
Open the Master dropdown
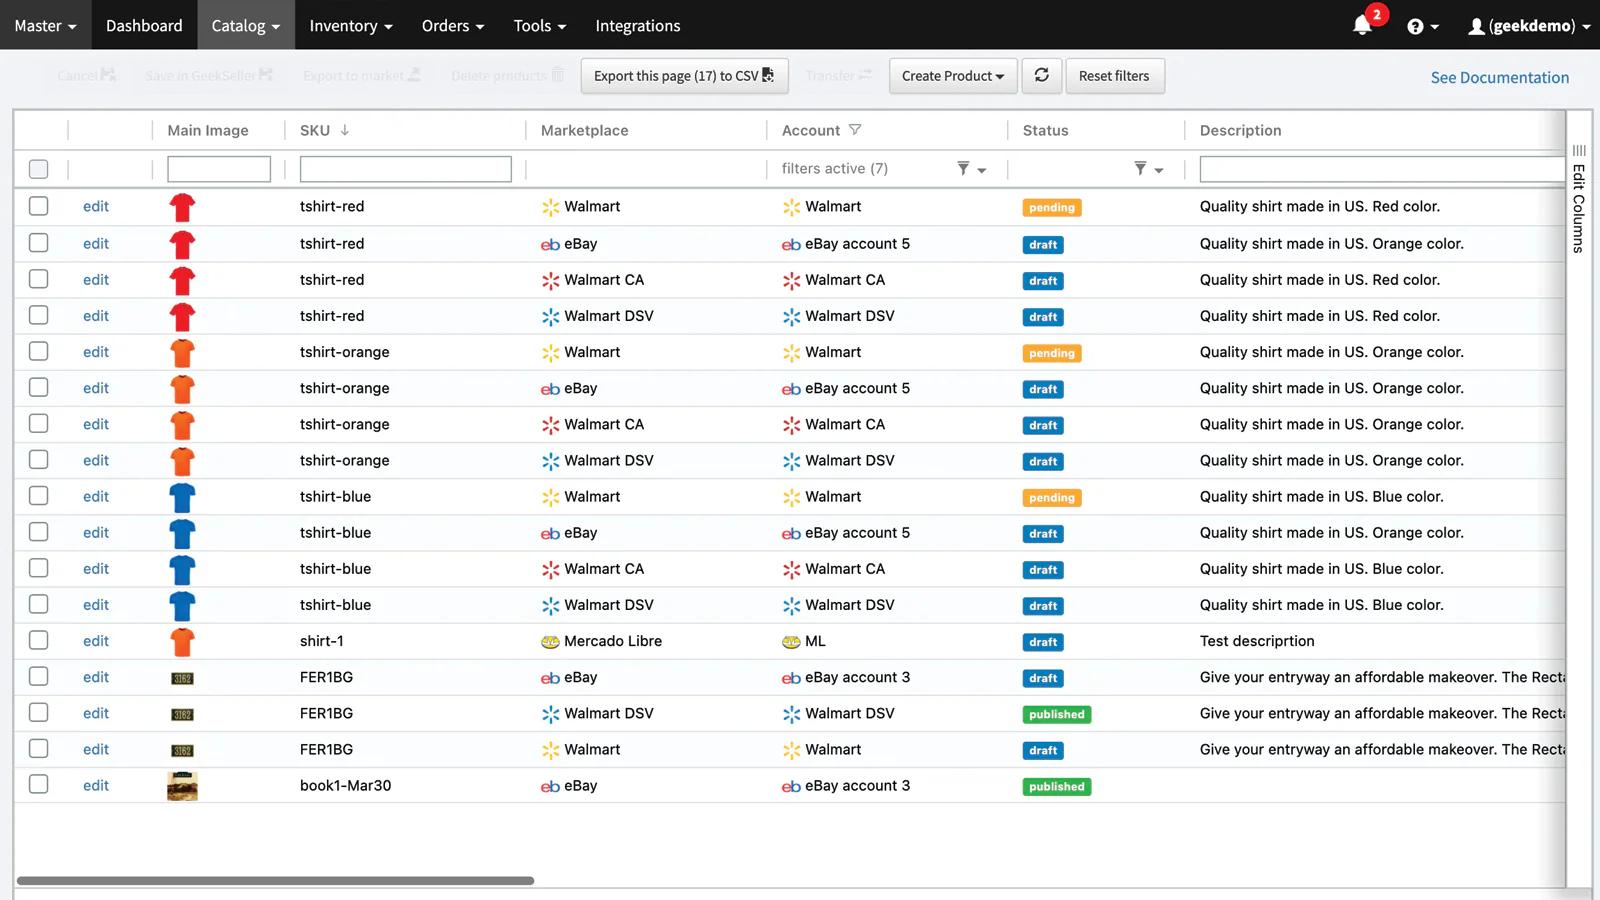45,26
